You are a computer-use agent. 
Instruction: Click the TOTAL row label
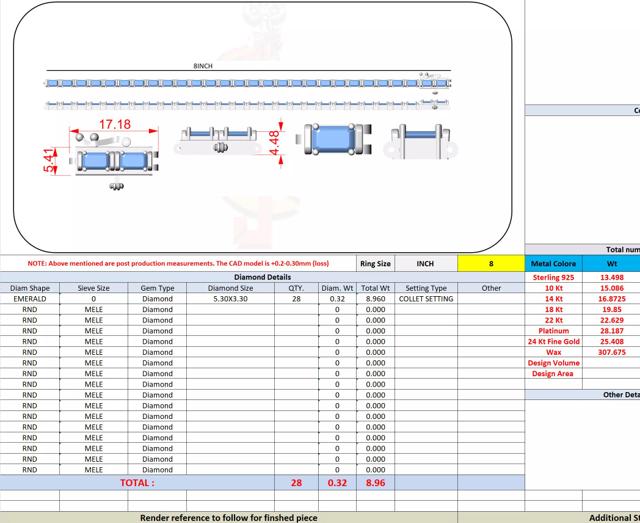pos(137,483)
